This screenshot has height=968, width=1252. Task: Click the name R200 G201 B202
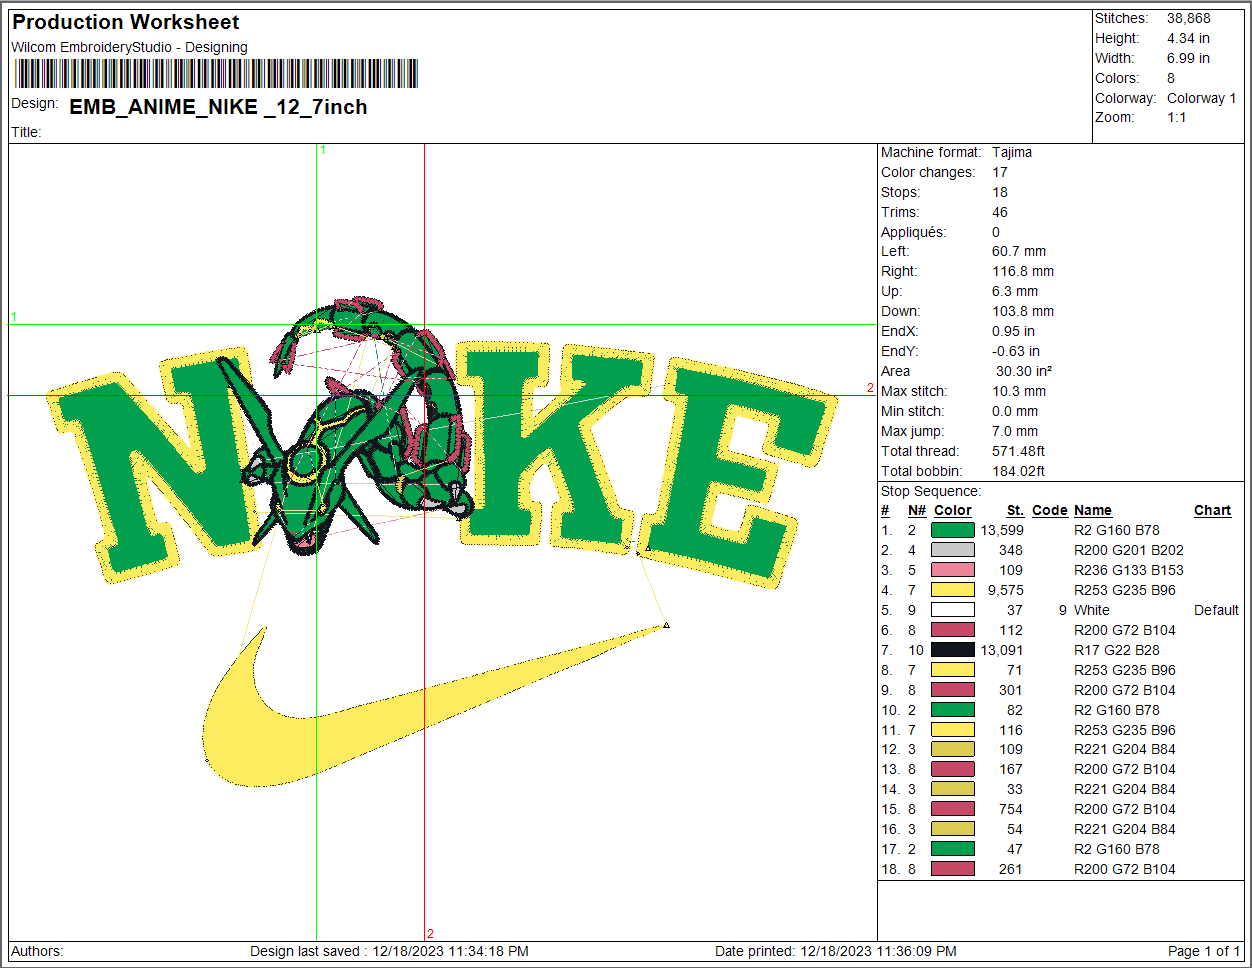(1129, 550)
